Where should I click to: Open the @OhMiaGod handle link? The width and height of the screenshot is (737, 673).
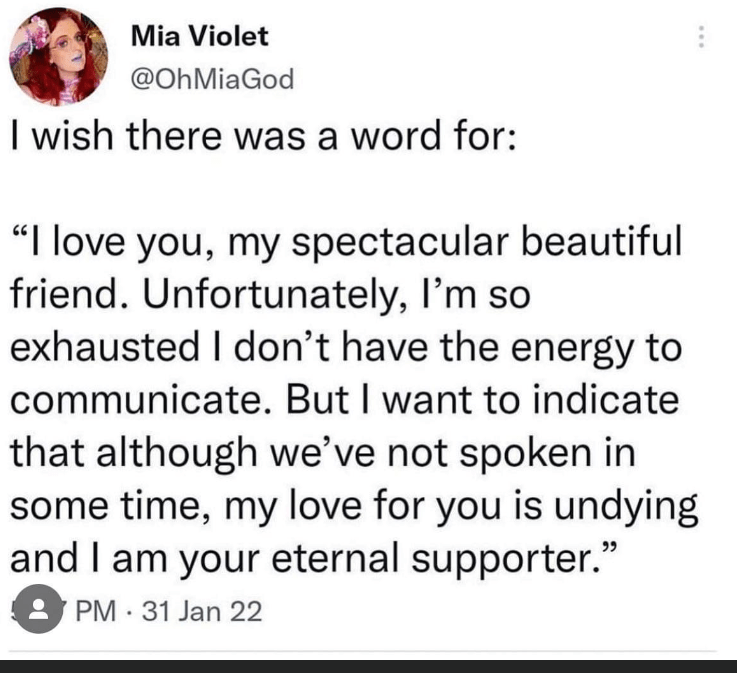pos(213,79)
